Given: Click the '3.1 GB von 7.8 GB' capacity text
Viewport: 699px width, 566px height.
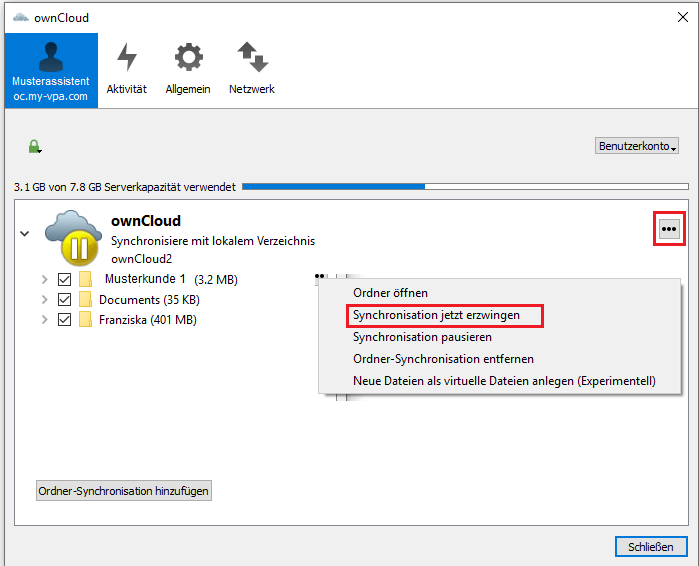Looking at the screenshot, I should coord(124,187).
